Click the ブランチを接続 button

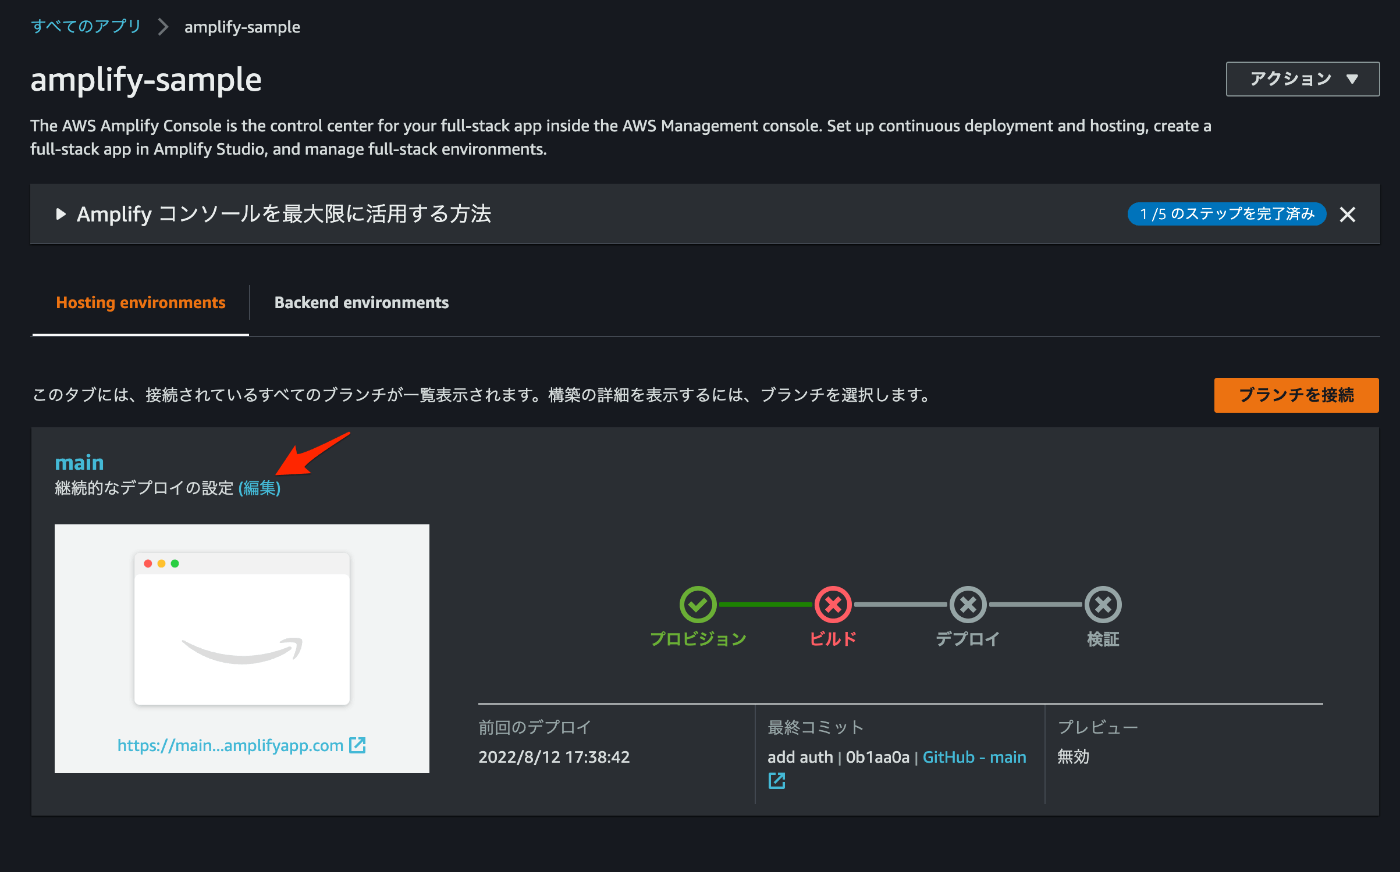click(x=1296, y=395)
